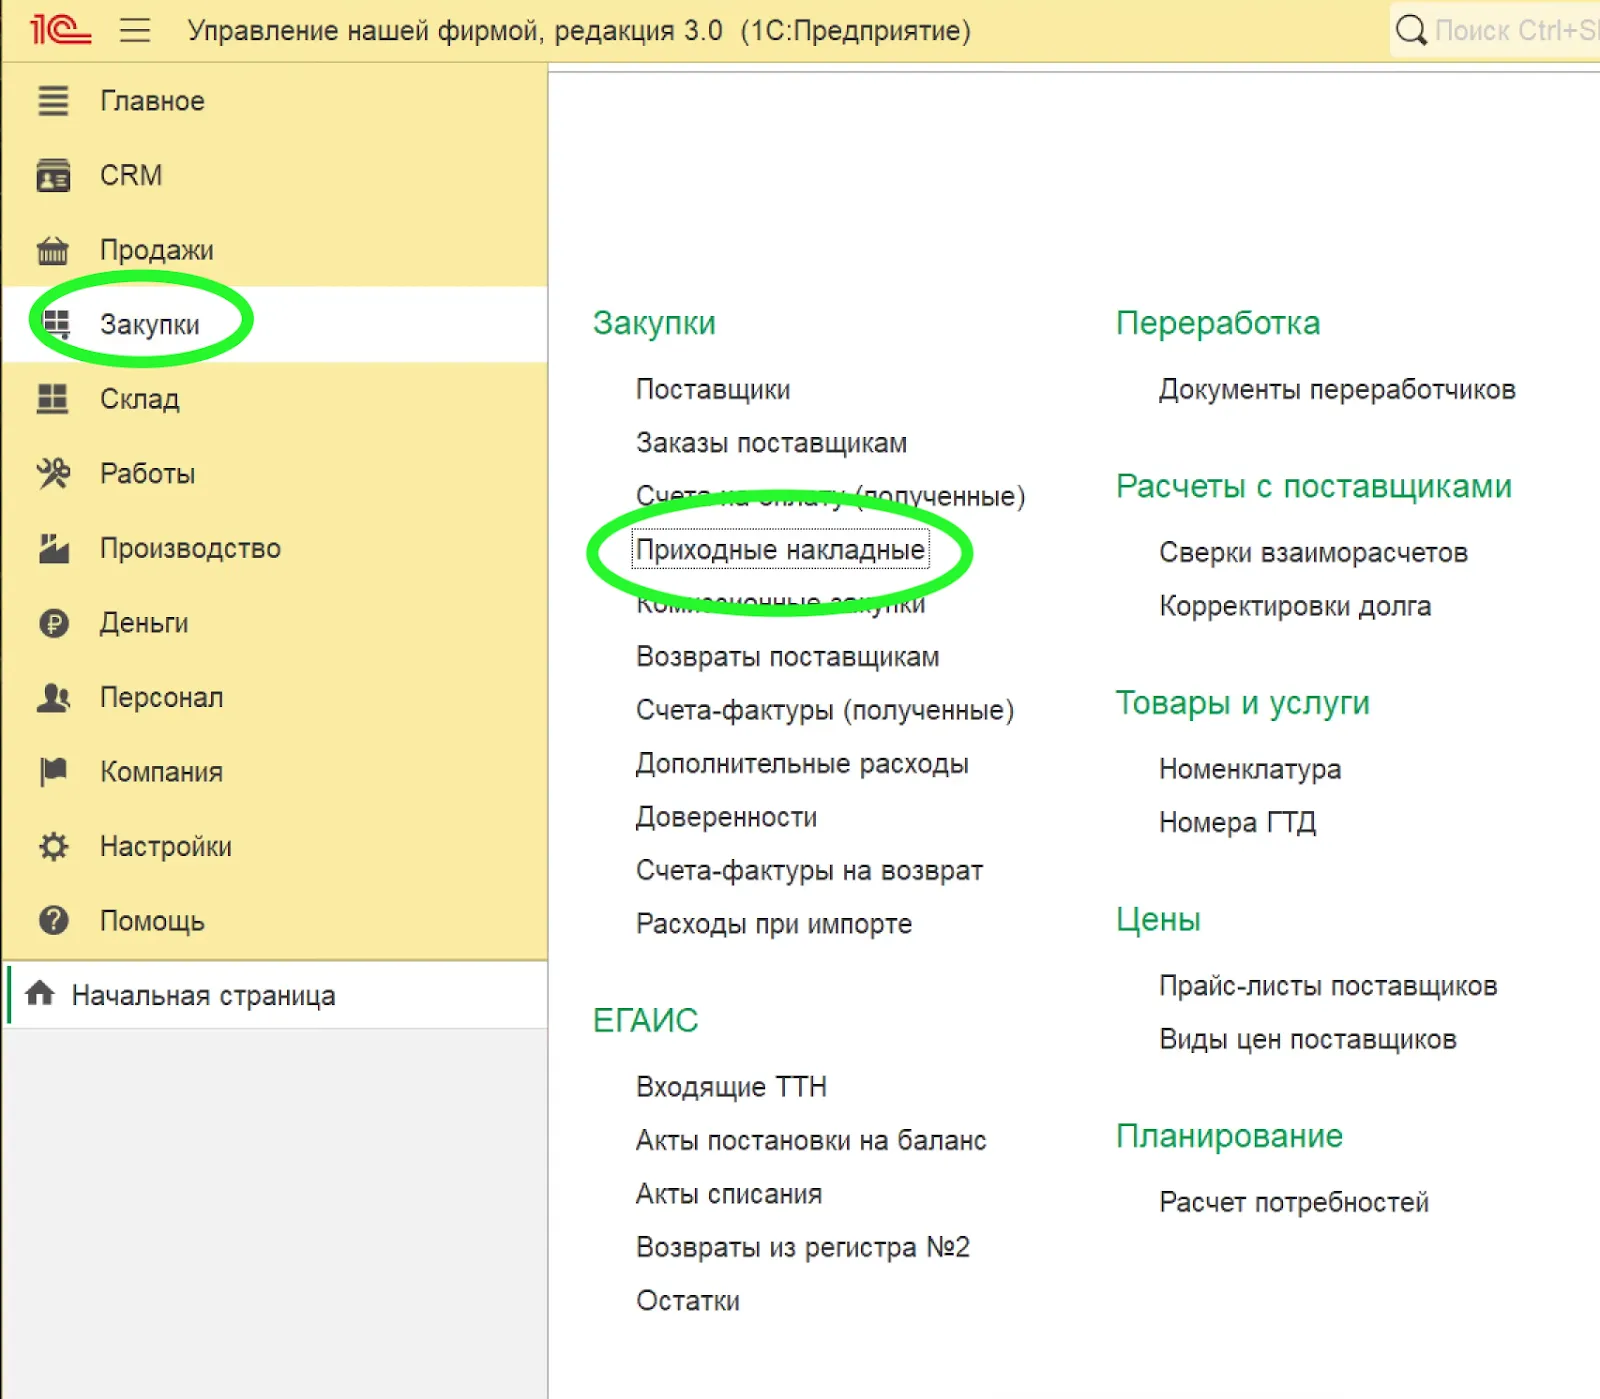Click the CRM contact card icon
This screenshot has width=1600, height=1399.
[x=53, y=176]
